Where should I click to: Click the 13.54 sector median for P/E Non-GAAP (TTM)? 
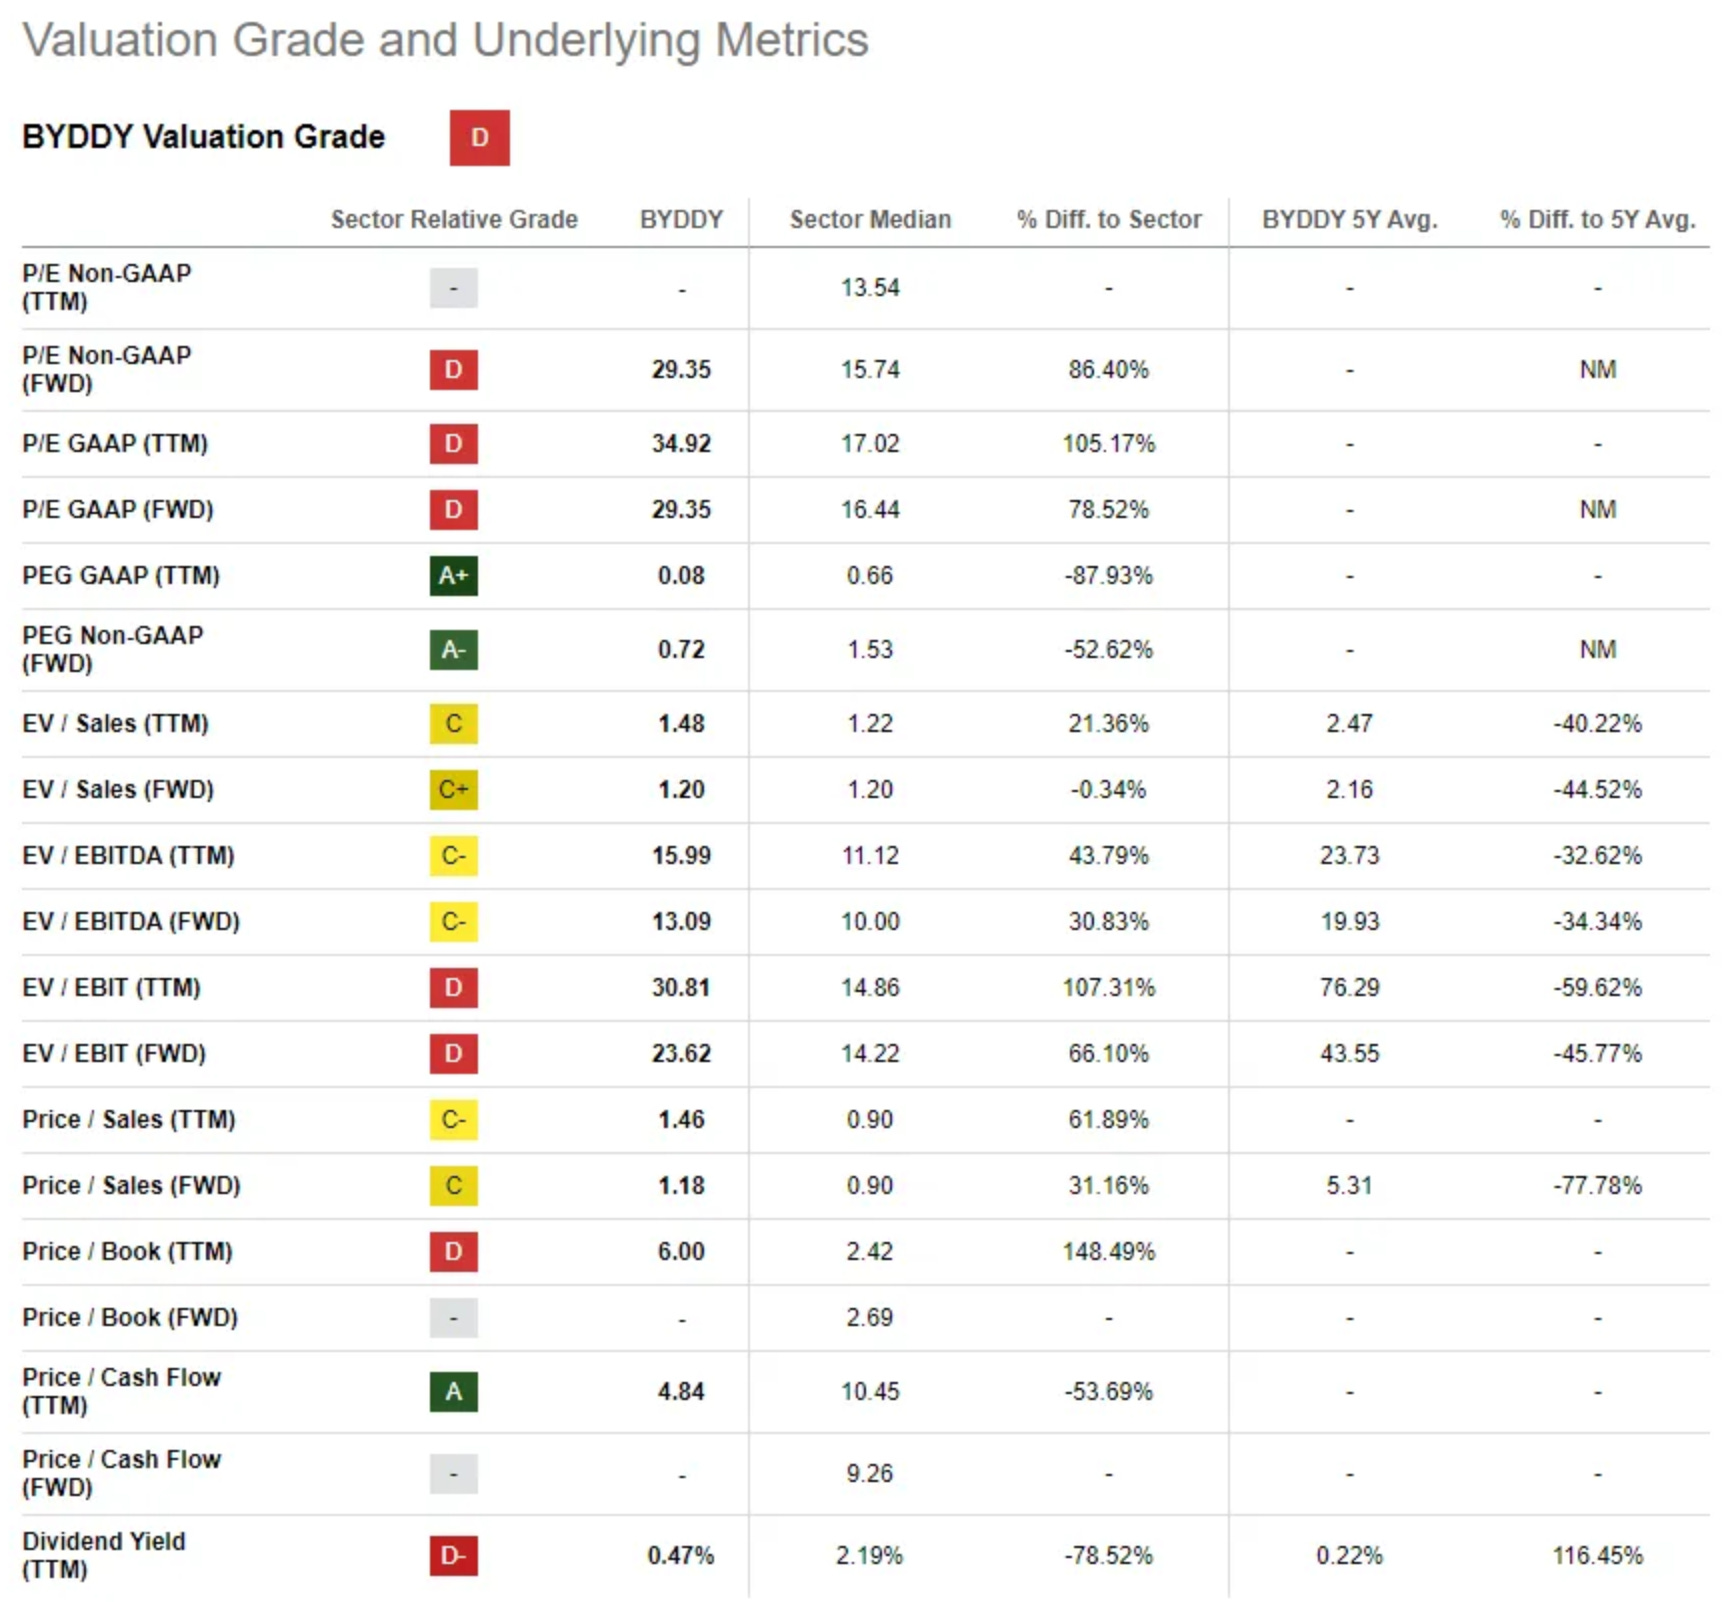point(870,288)
